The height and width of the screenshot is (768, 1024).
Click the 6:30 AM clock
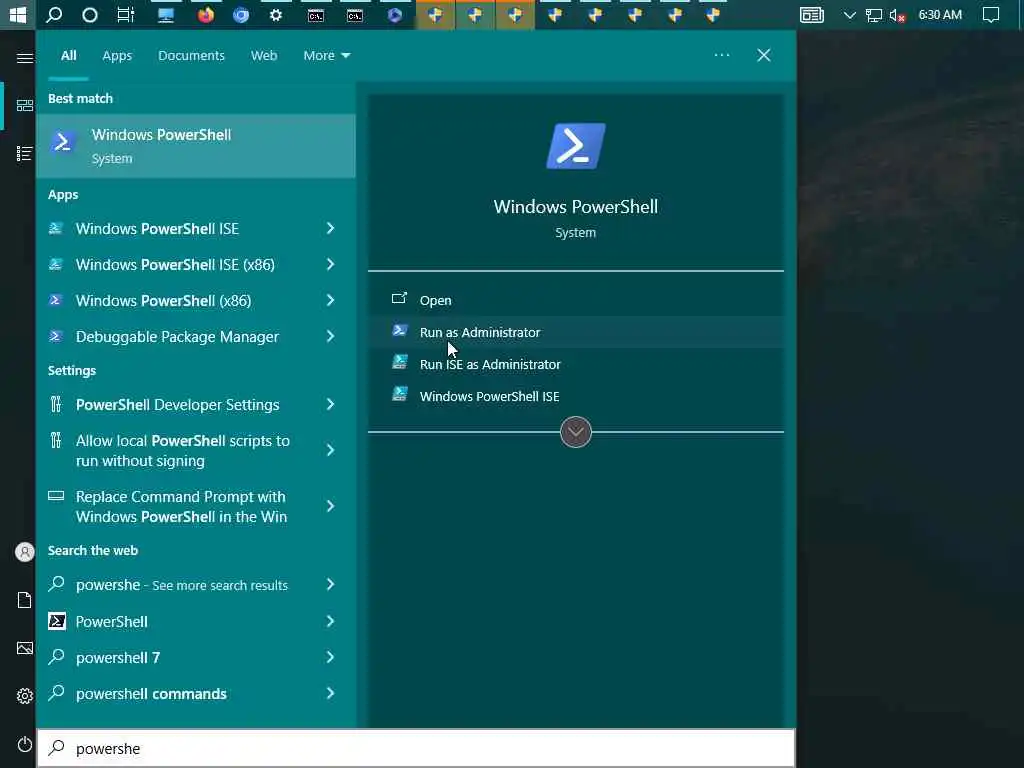940,14
